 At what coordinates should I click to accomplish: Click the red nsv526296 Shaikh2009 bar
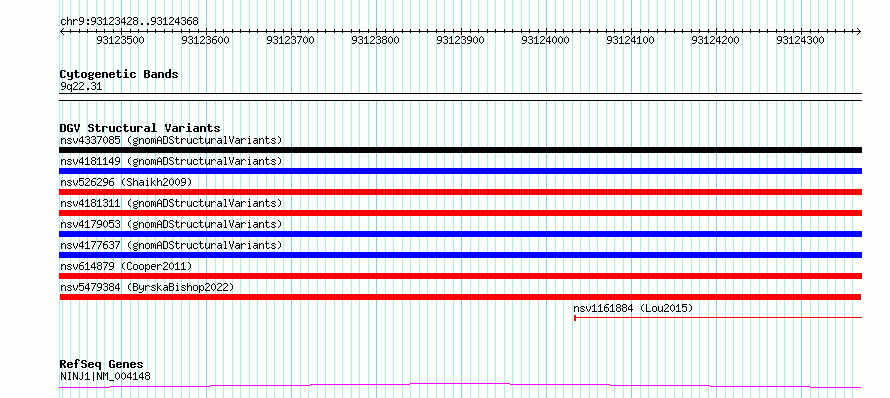pyautogui.click(x=460, y=192)
